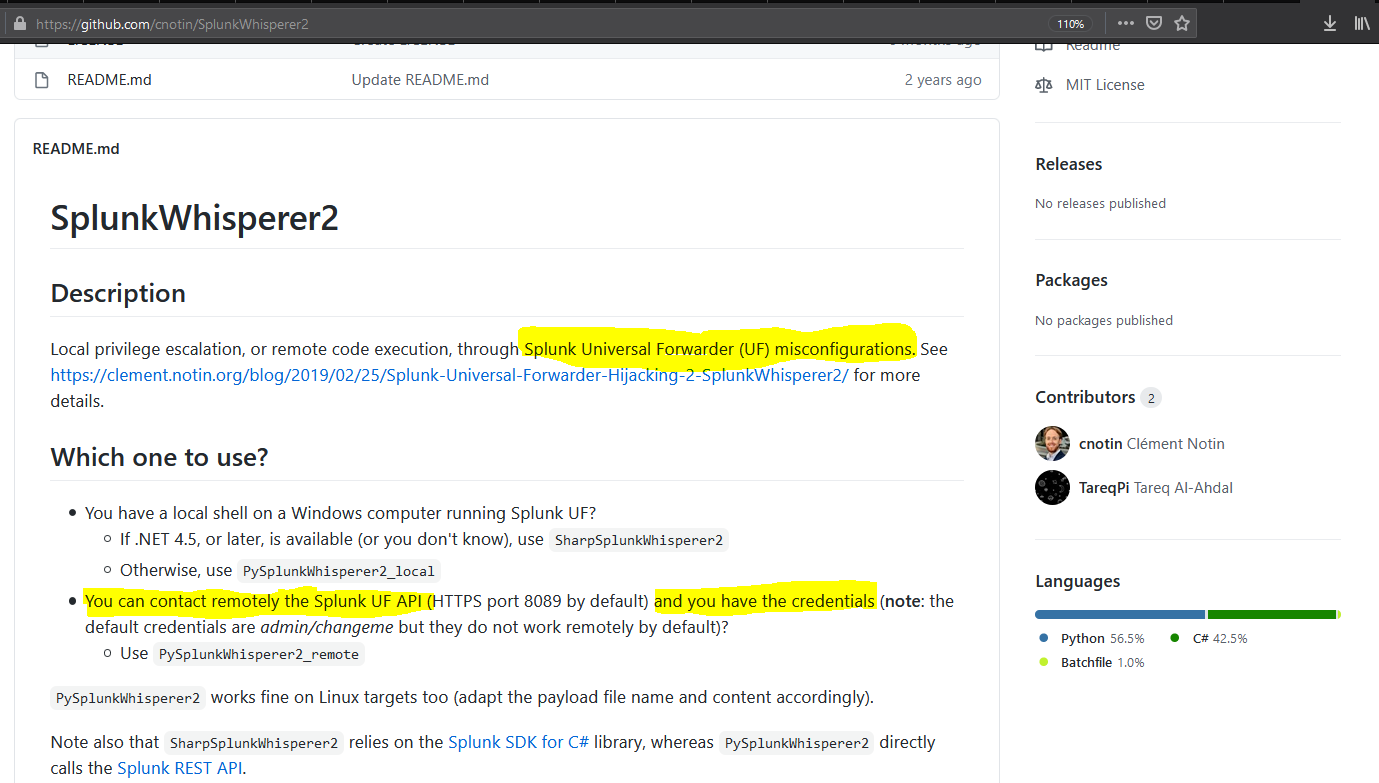Open the Splunk REST API link
Image resolution: width=1379 pixels, height=783 pixels.
click(x=179, y=768)
